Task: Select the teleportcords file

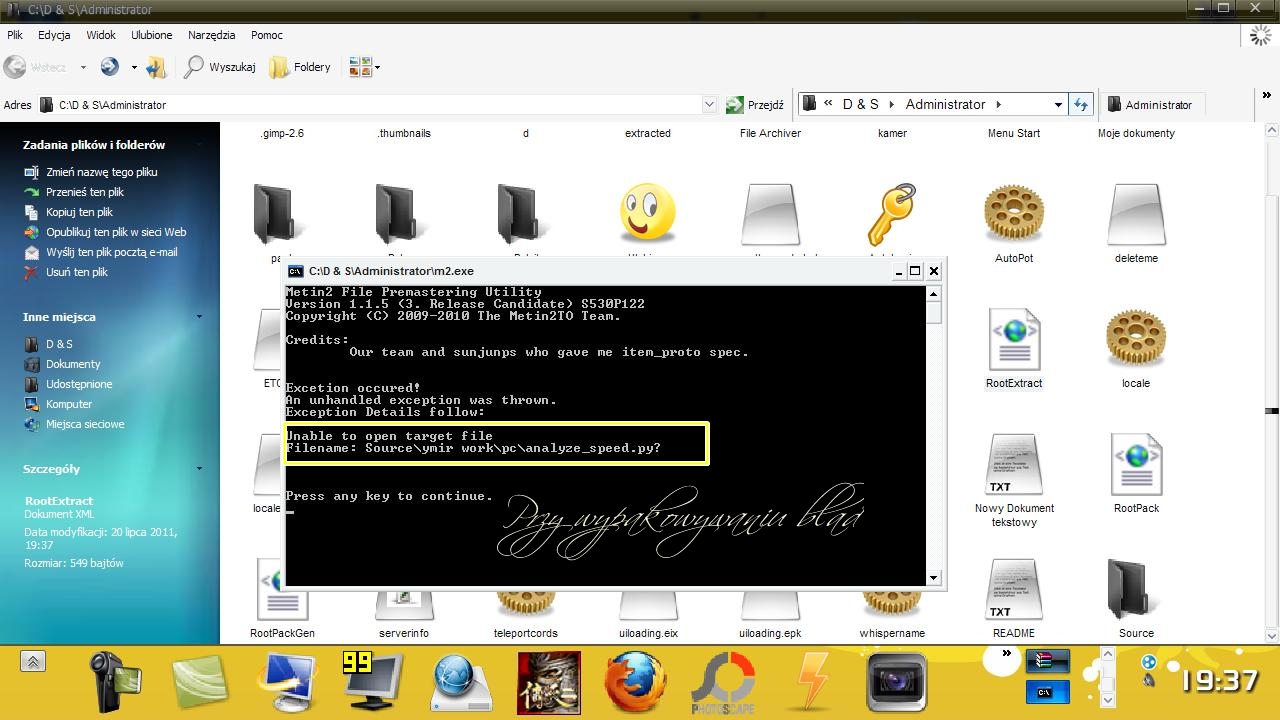Action: click(526, 604)
